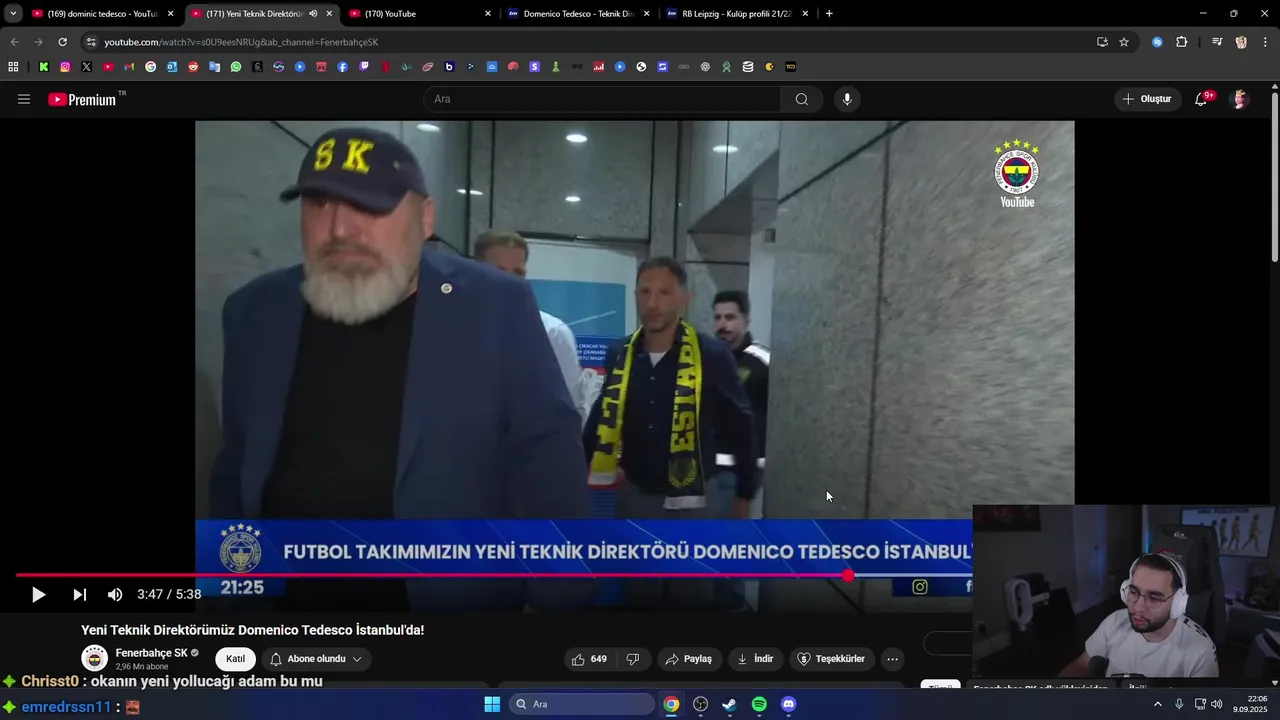1280x720 pixels.
Task: Click the youtube.com address bar URL
Action: click(241, 42)
